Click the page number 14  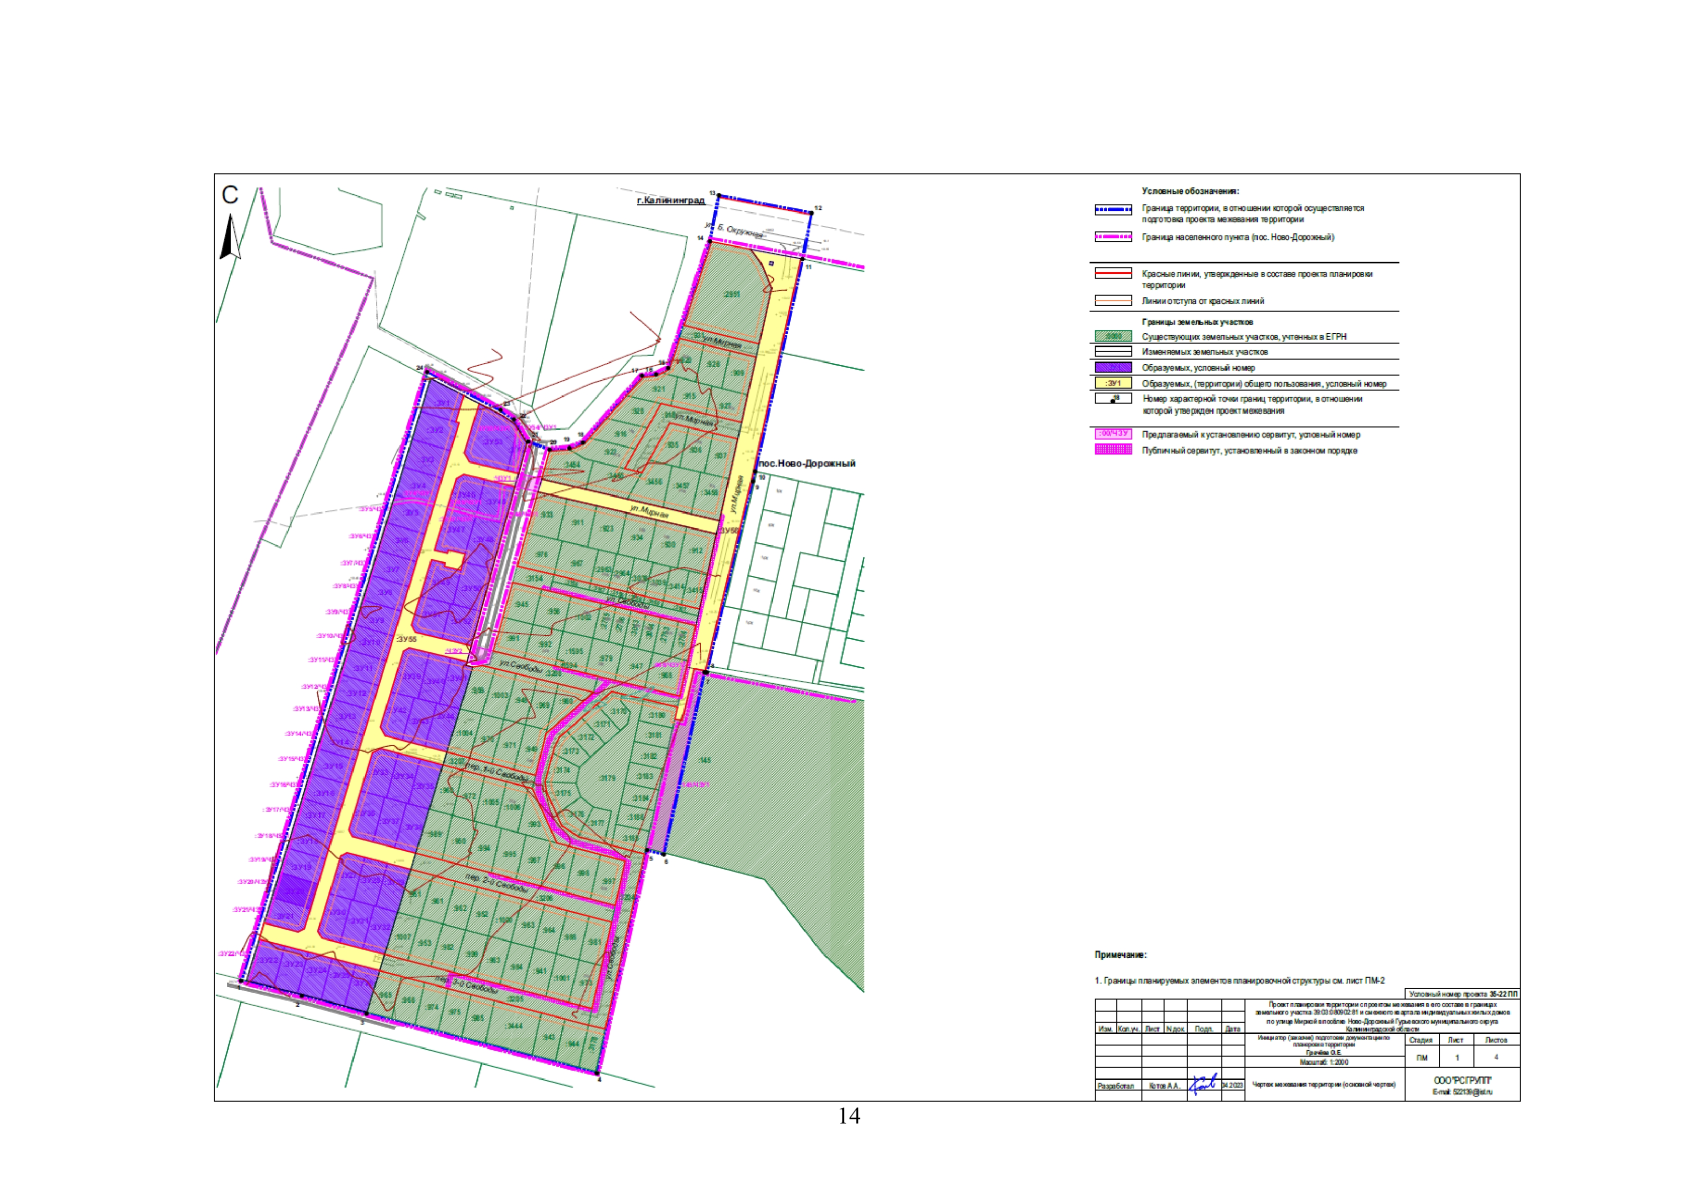point(849,1116)
